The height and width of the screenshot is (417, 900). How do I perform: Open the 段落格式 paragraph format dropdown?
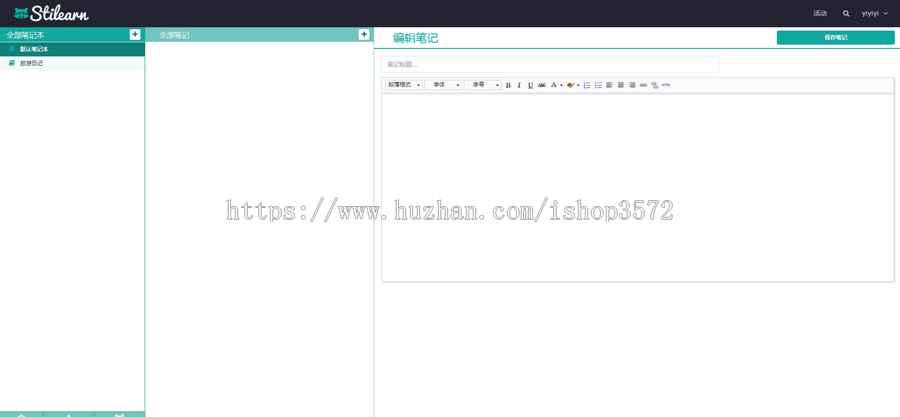click(404, 85)
